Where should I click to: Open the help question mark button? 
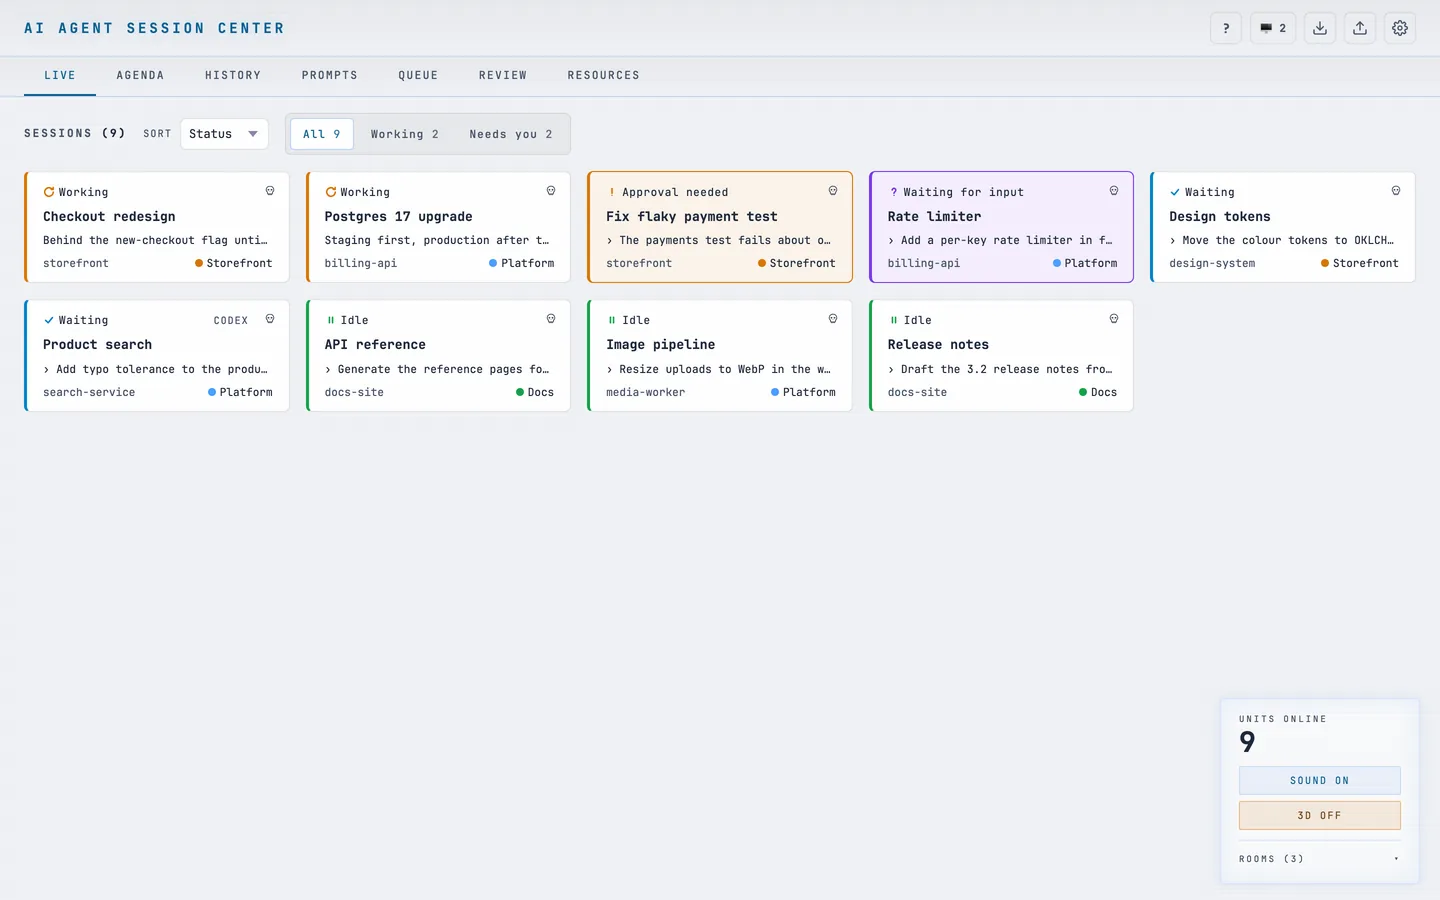tap(1226, 28)
